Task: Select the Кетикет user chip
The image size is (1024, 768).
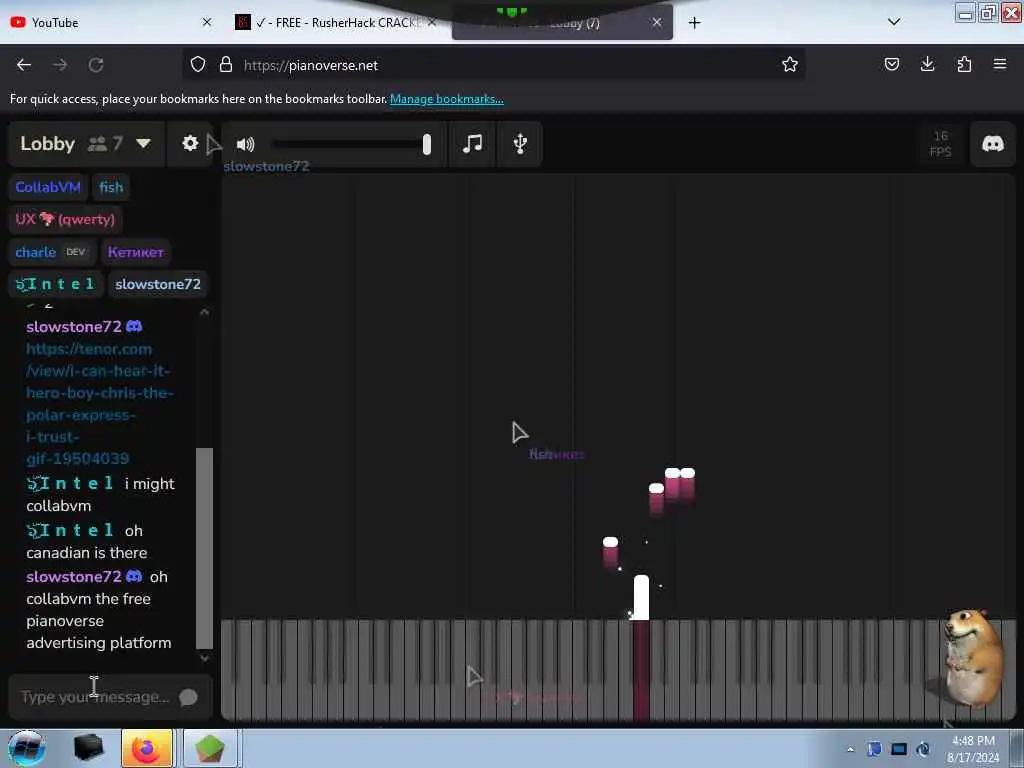Action: point(136,252)
